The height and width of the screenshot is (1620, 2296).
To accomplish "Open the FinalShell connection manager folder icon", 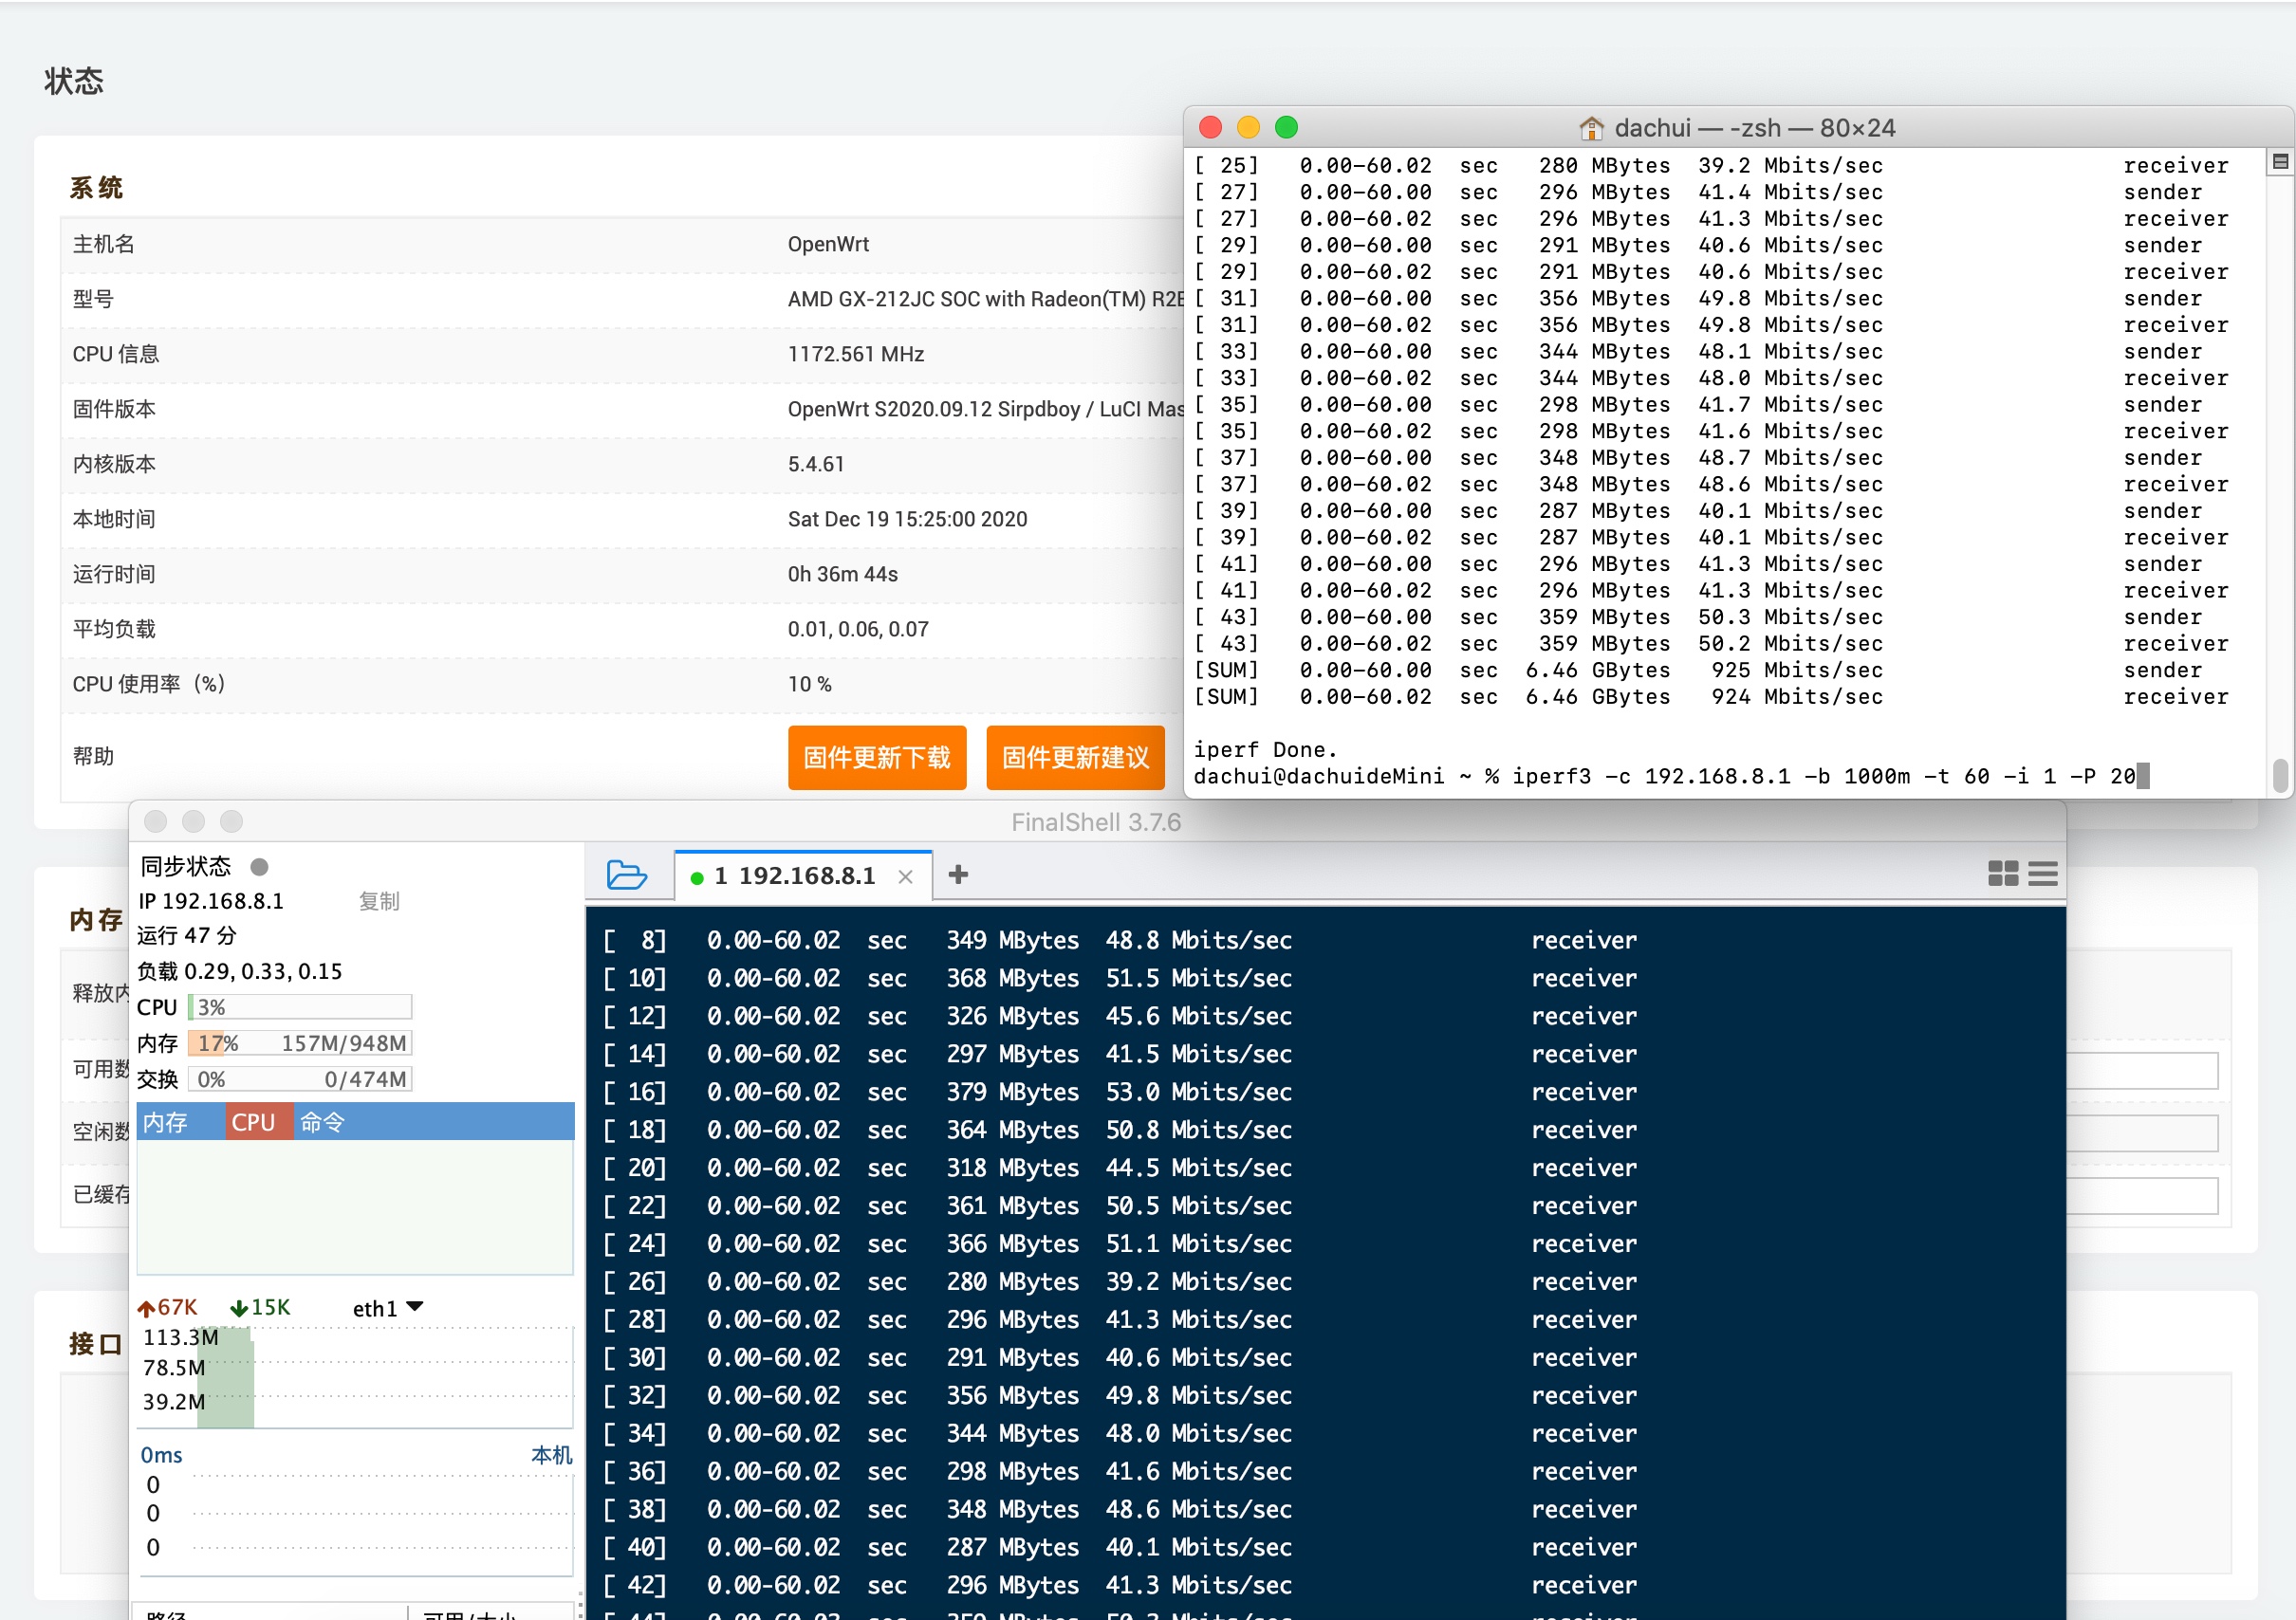I will [626, 875].
